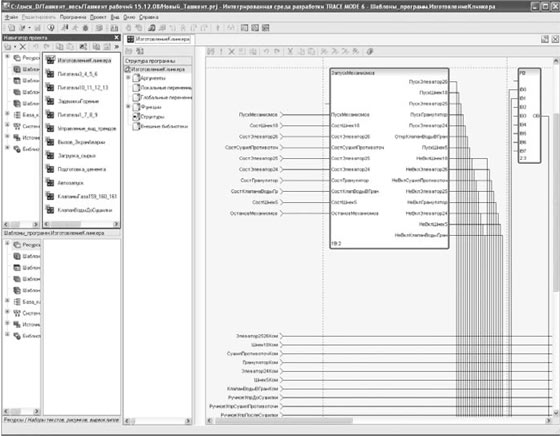Open the Окно menu

[129, 17]
